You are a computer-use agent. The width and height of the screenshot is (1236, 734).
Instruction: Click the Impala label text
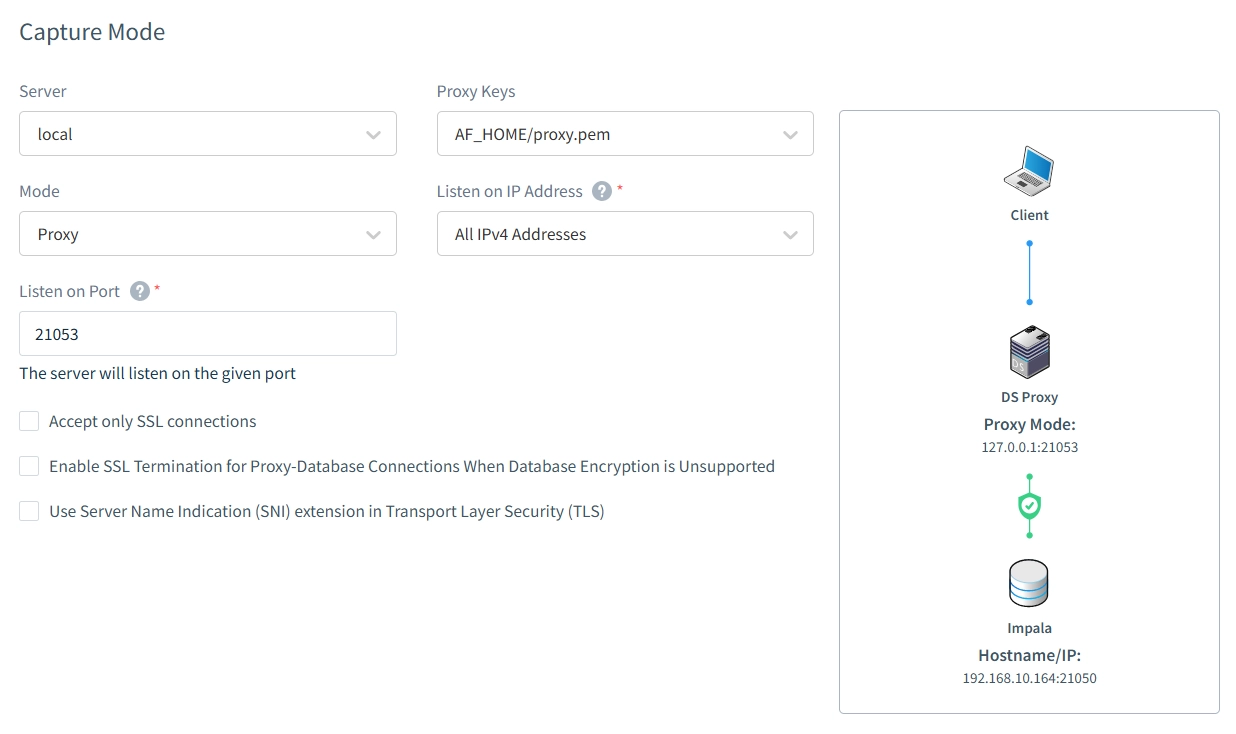click(1029, 628)
